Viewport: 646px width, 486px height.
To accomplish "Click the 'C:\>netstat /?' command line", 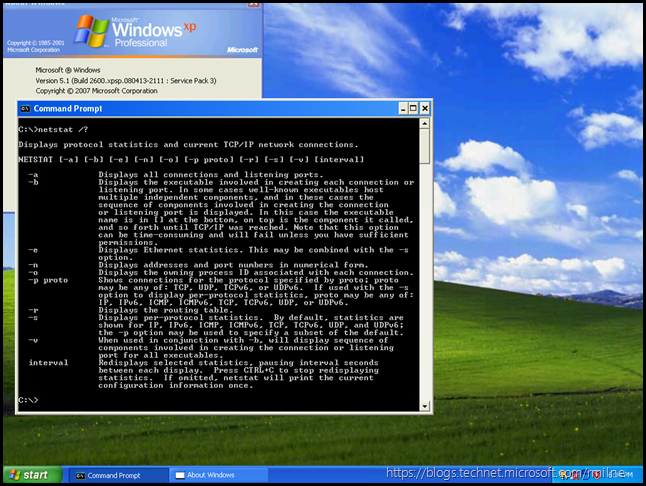I will (53, 130).
